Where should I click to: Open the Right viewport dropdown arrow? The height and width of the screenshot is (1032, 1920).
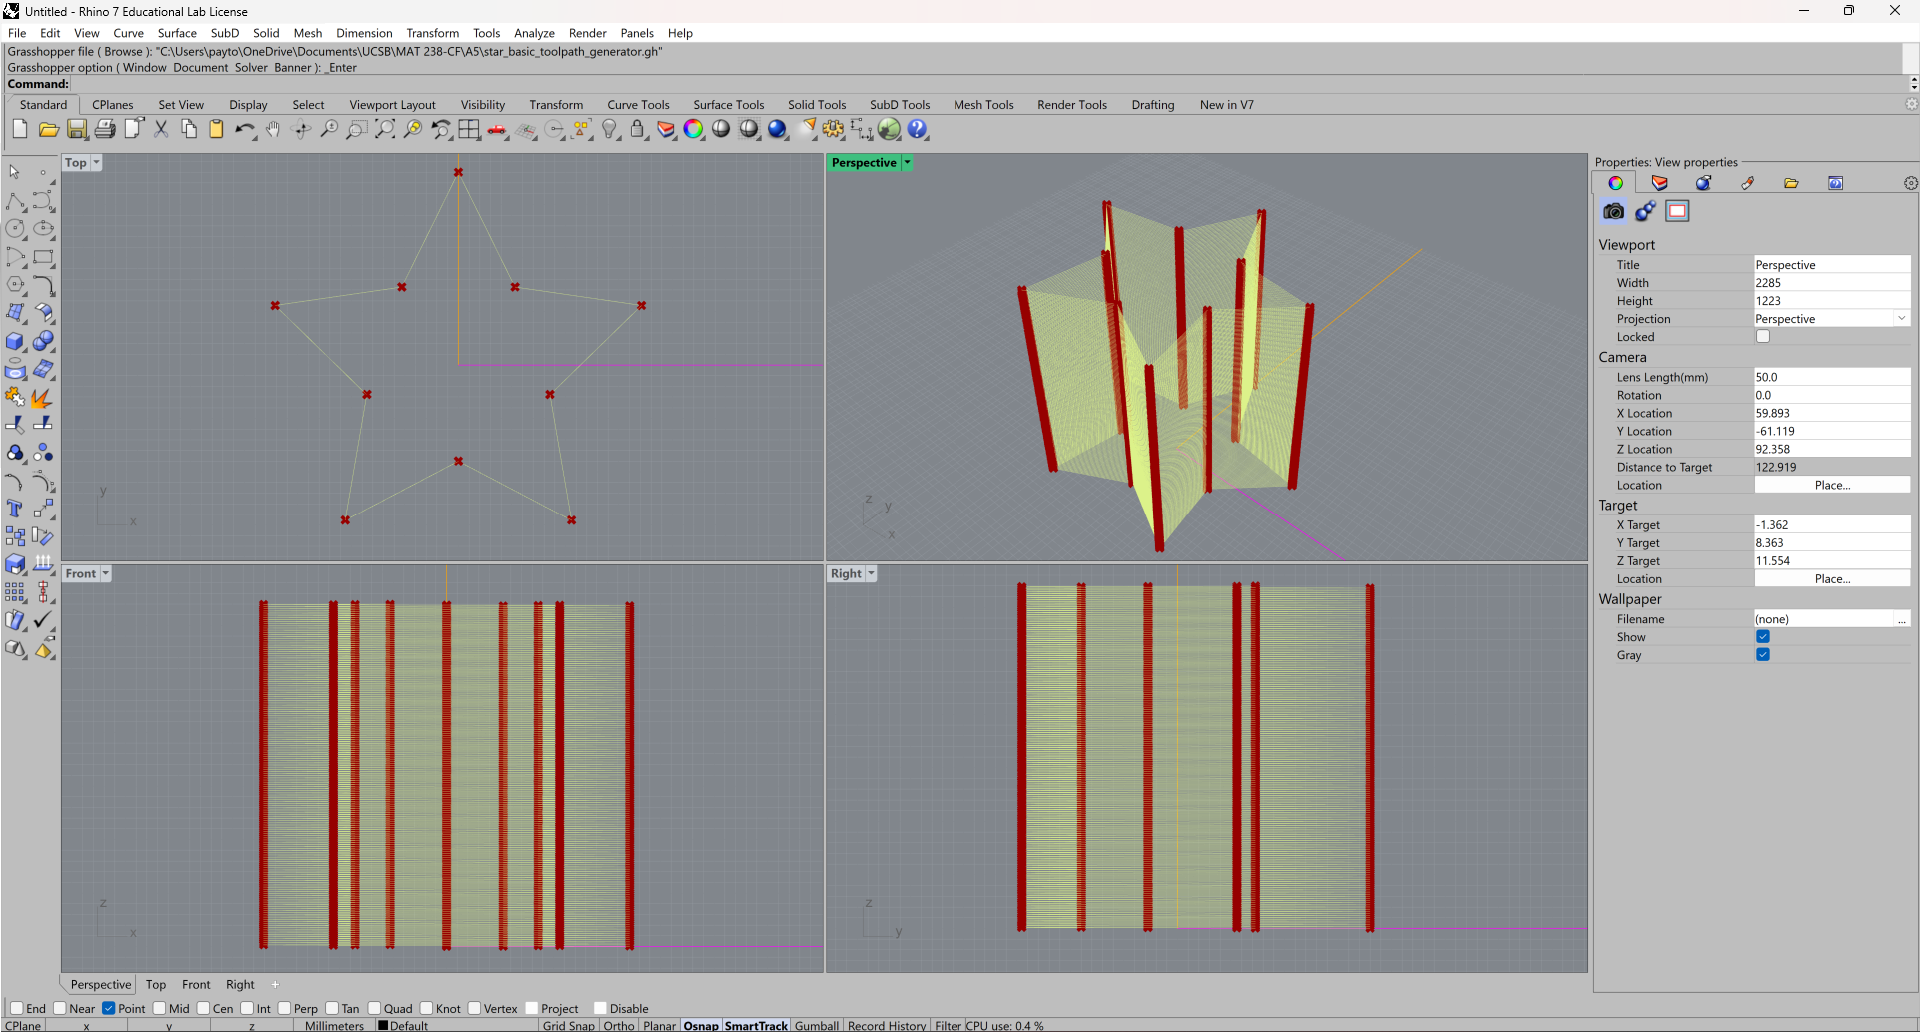(871, 574)
